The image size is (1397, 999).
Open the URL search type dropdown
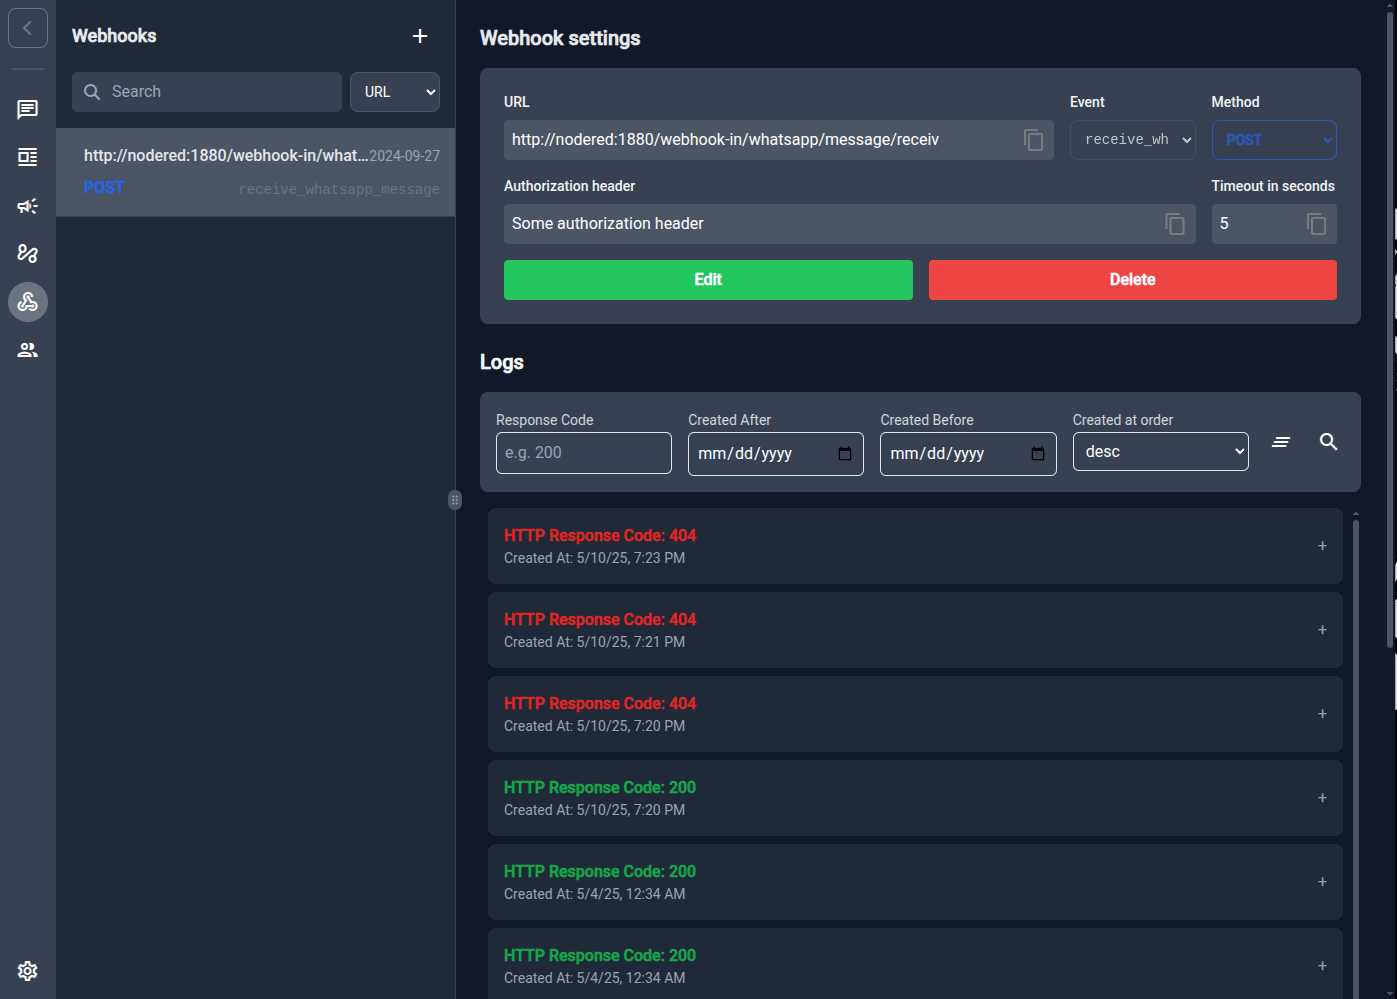tap(394, 91)
